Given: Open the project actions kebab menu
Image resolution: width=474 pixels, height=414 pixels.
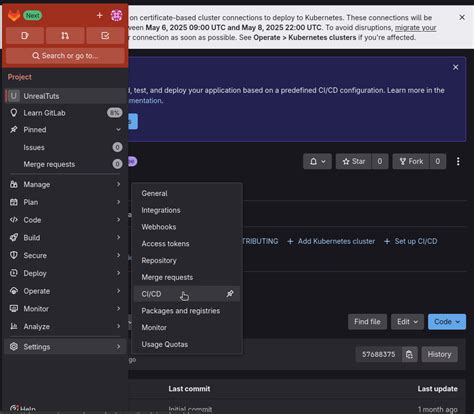Looking at the screenshot, I should click(458, 161).
